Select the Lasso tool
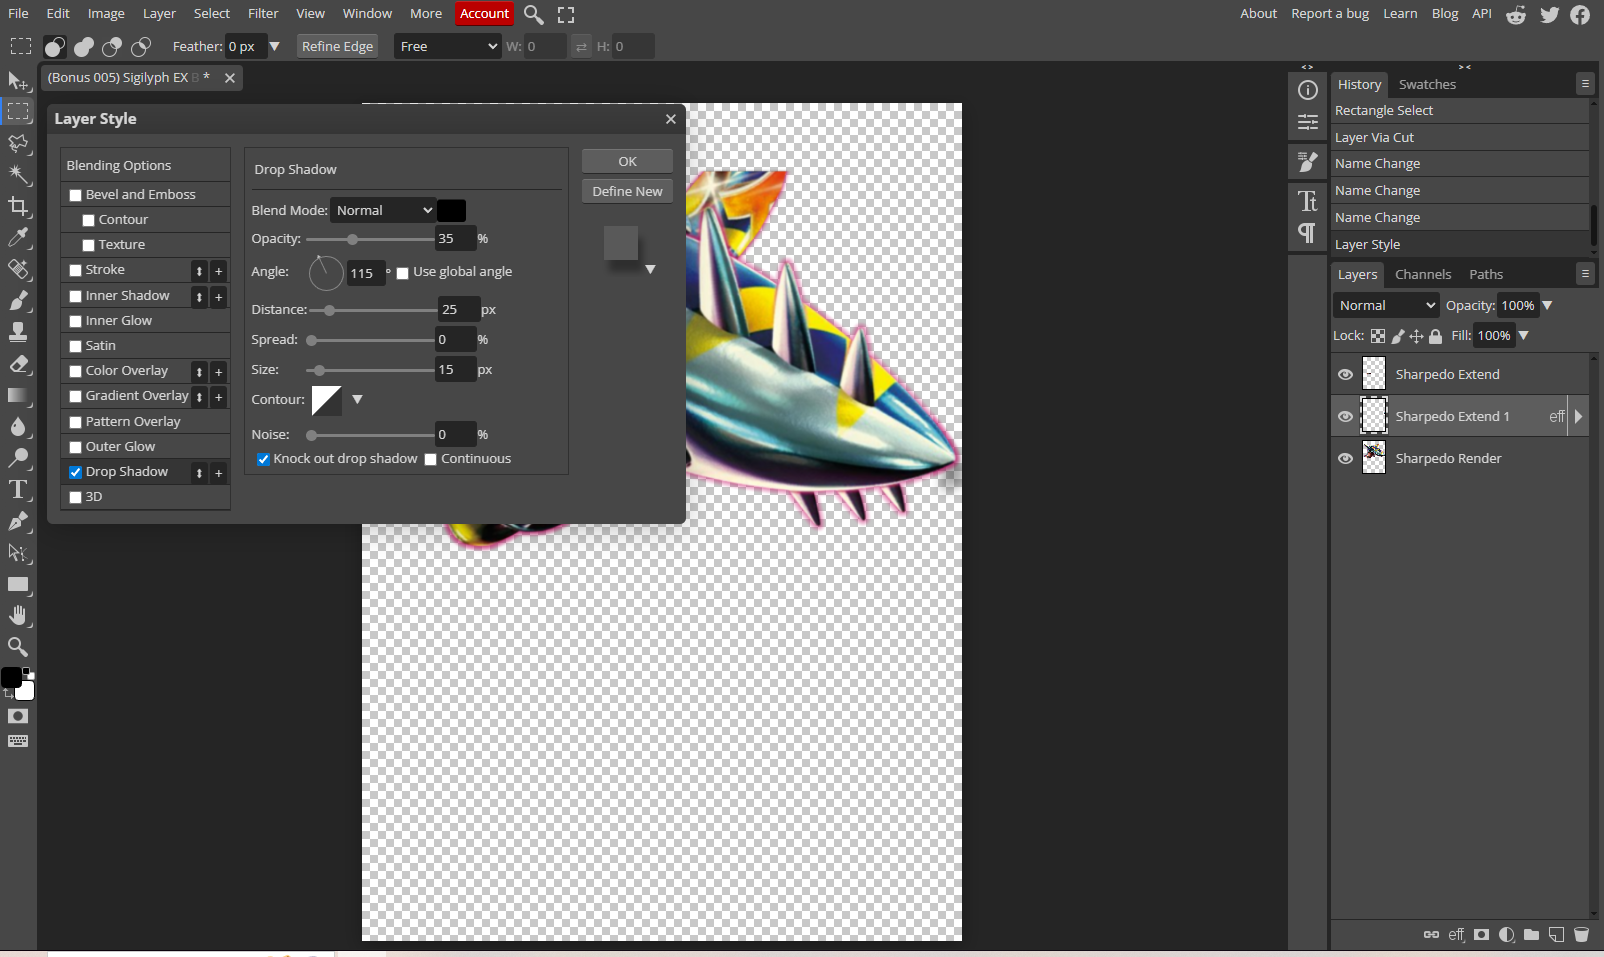The image size is (1604, 957). (x=18, y=143)
